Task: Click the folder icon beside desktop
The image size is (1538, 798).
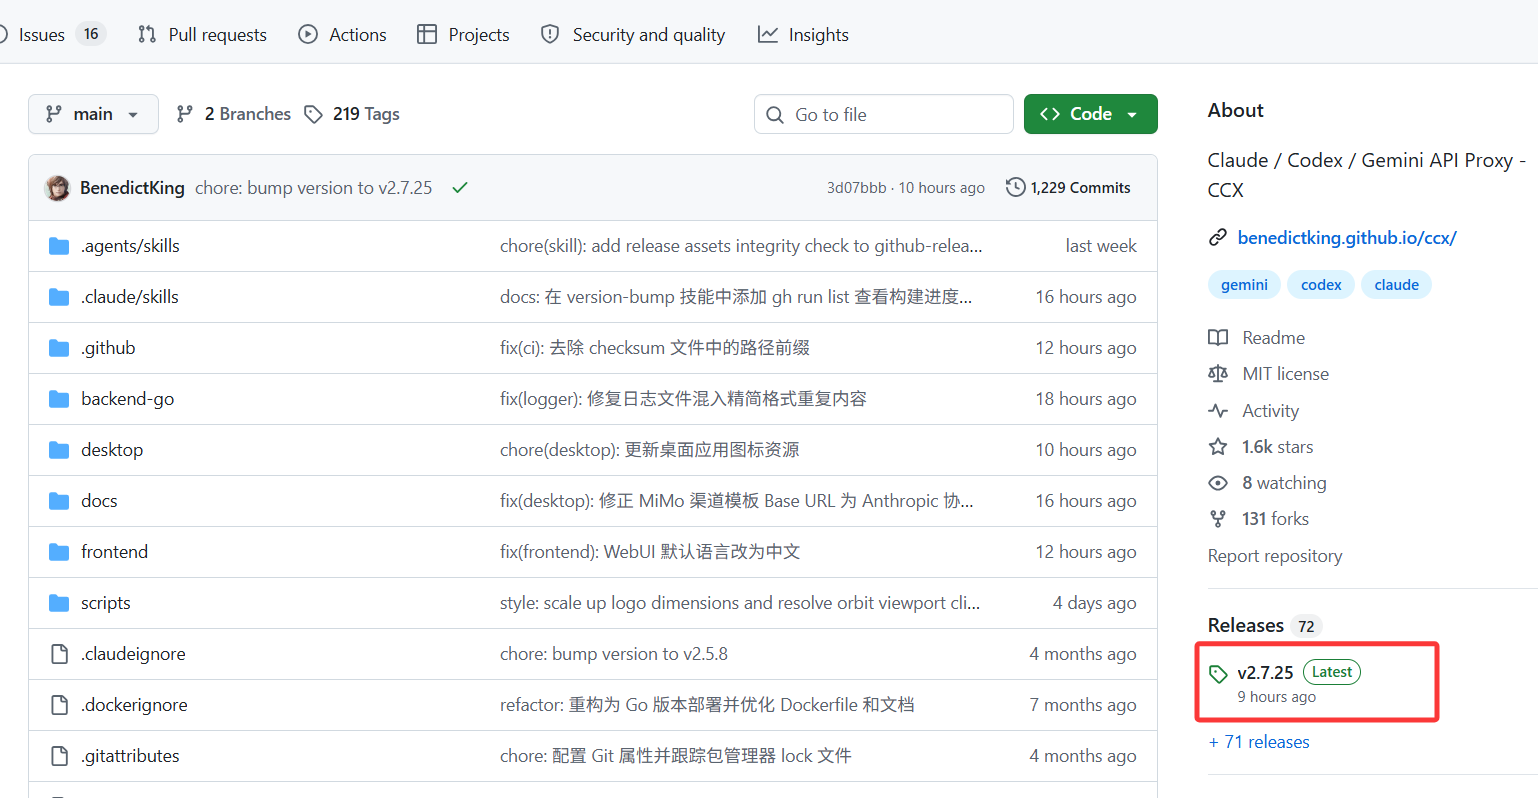Action: (x=59, y=450)
